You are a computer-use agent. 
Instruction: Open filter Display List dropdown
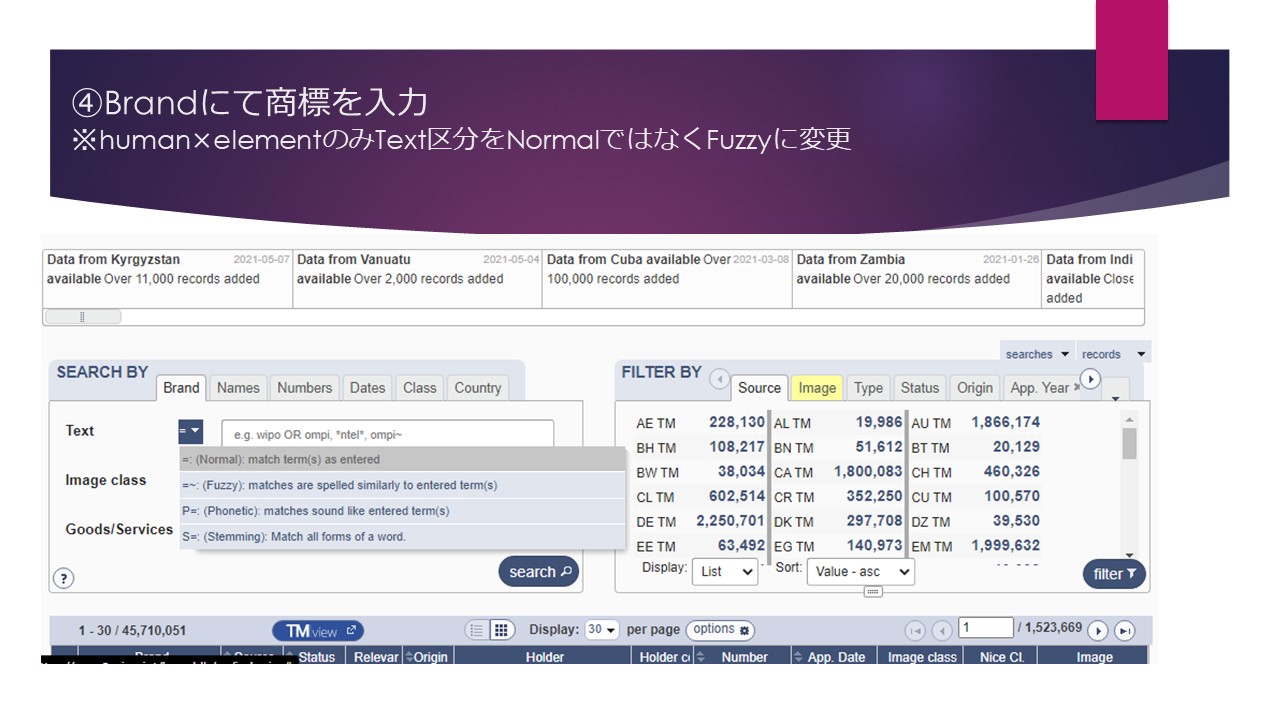click(726, 572)
